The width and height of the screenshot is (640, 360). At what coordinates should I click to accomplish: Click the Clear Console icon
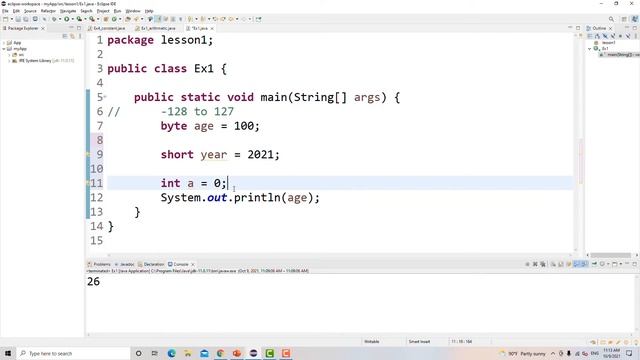pos(553,264)
